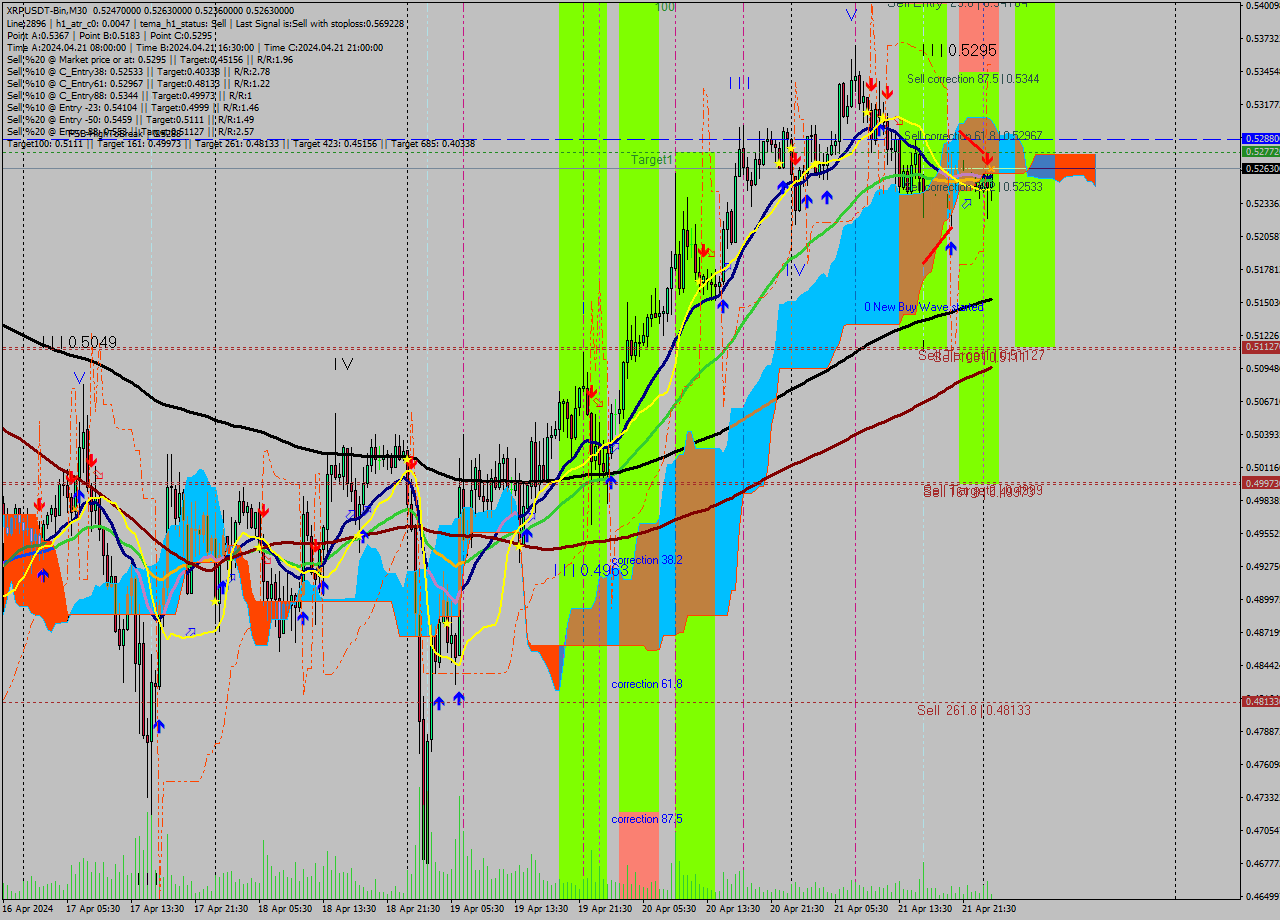The width and height of the screenshot is (1280, 920).
Task: Click the red 0.48133 price tag
Action: pos(1260,701)
